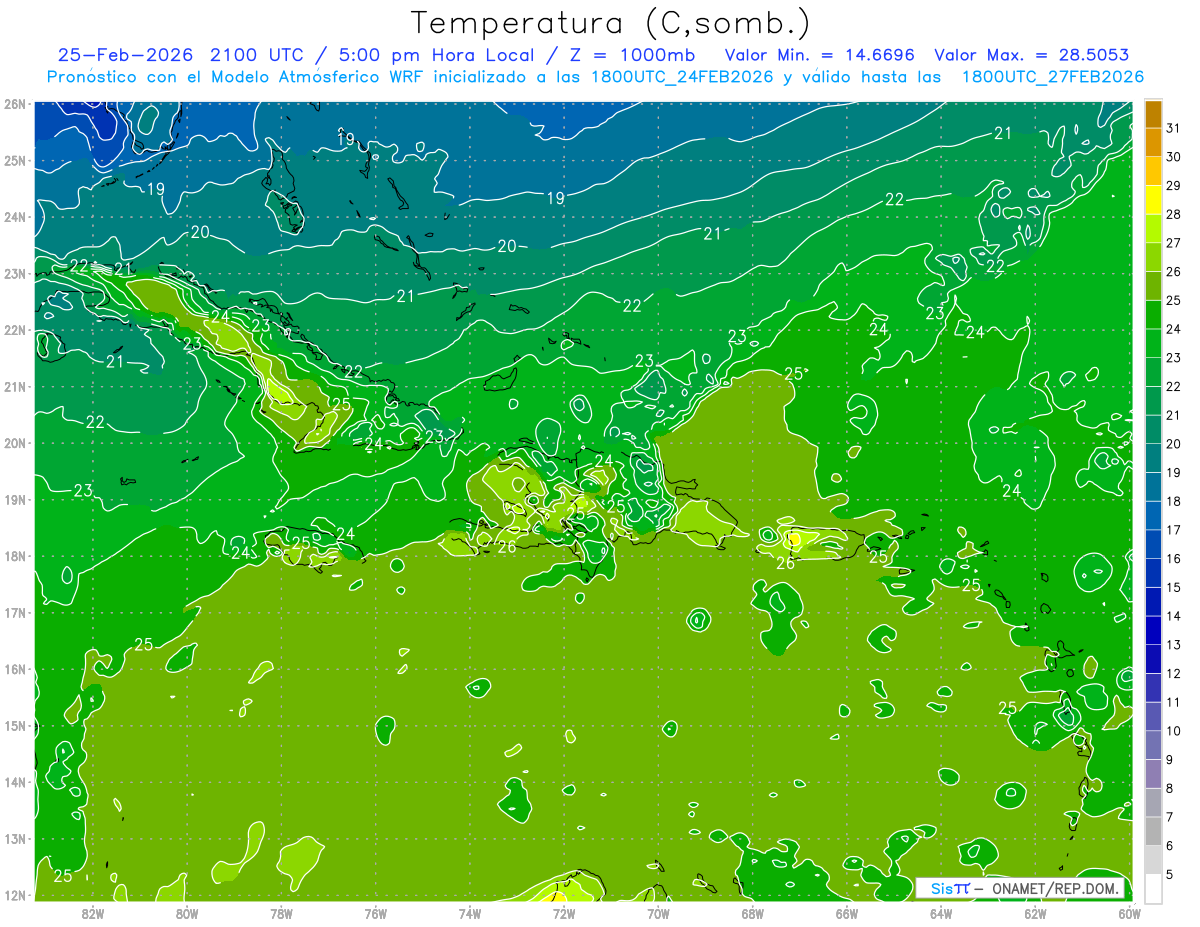Click the valid-until time "1800UTC_27FEB2026"
Image resolution: width=1200 pixels, height=927 pixels.
point(1052,77)
